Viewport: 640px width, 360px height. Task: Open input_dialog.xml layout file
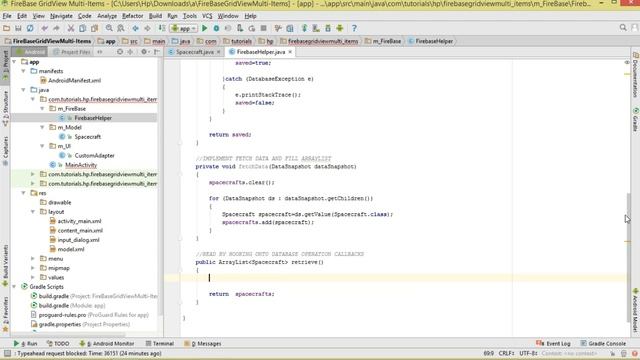pyautogui.click(x=78, y=240)
